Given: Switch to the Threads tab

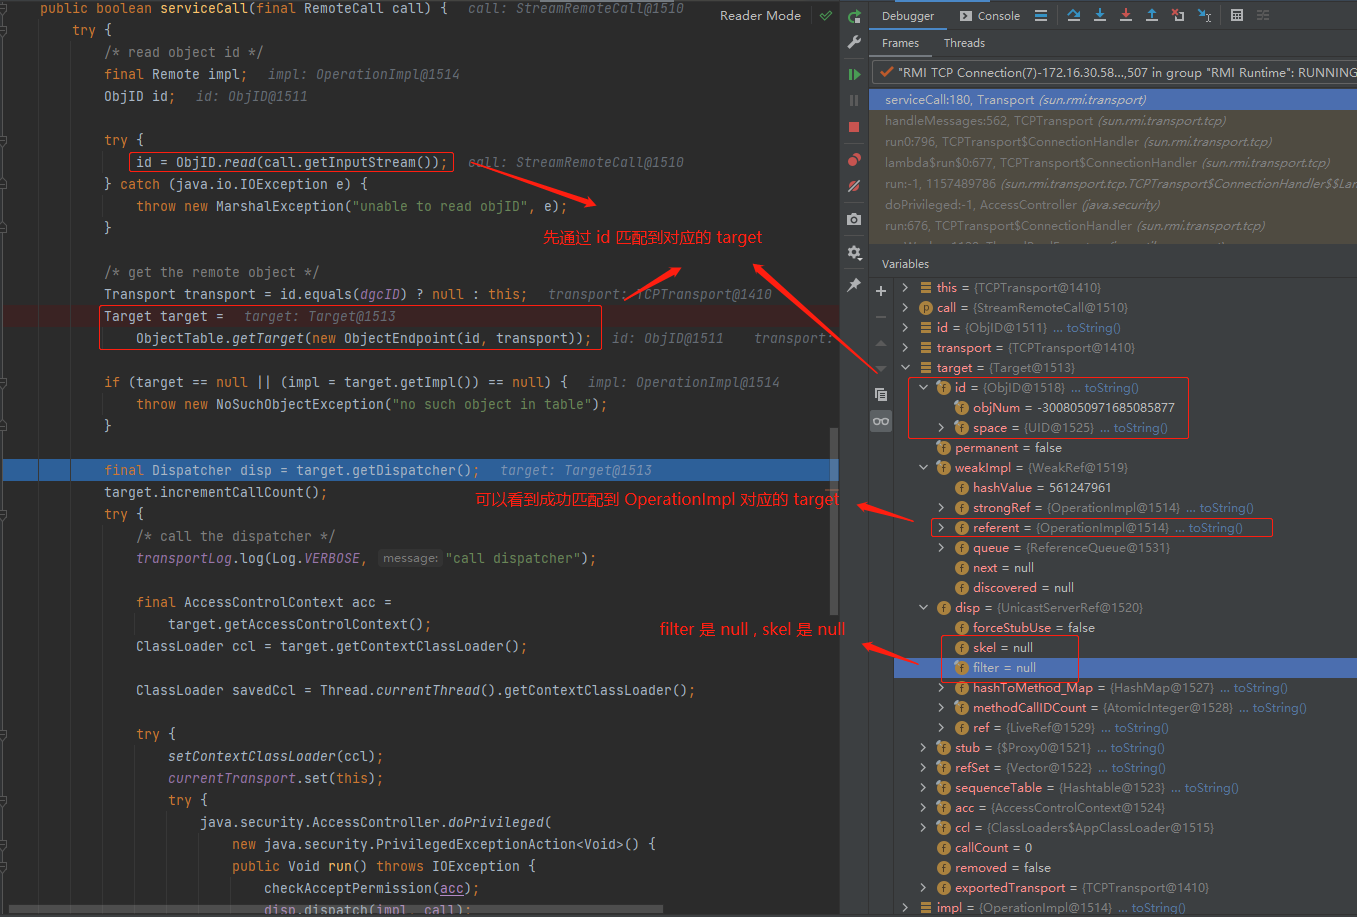Looking at the screenshot, I should coord(964,43).
